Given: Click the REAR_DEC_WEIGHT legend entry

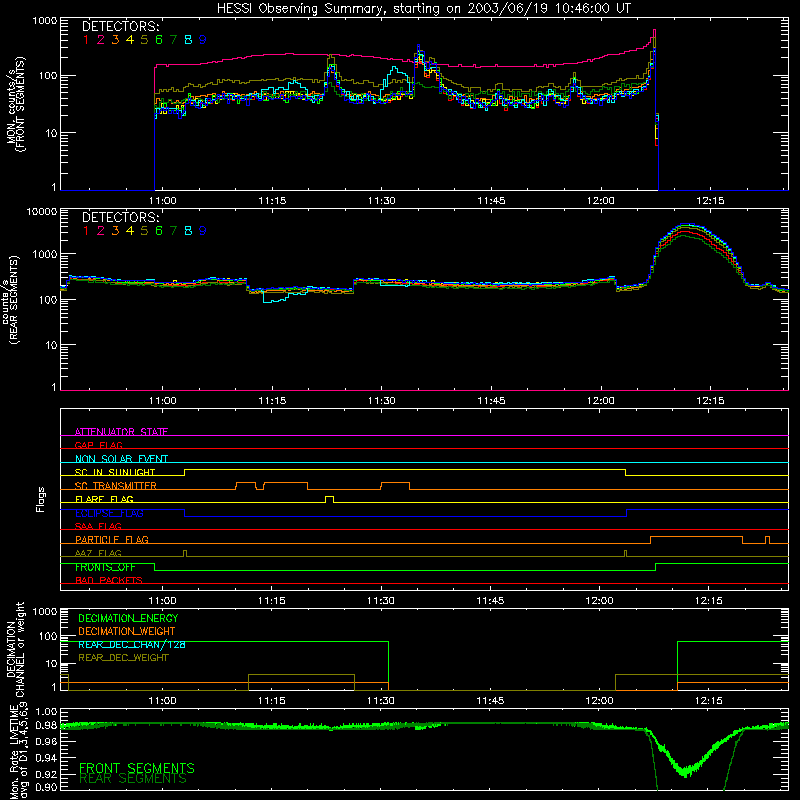Looking at the screenshot, I should (123, 658).
